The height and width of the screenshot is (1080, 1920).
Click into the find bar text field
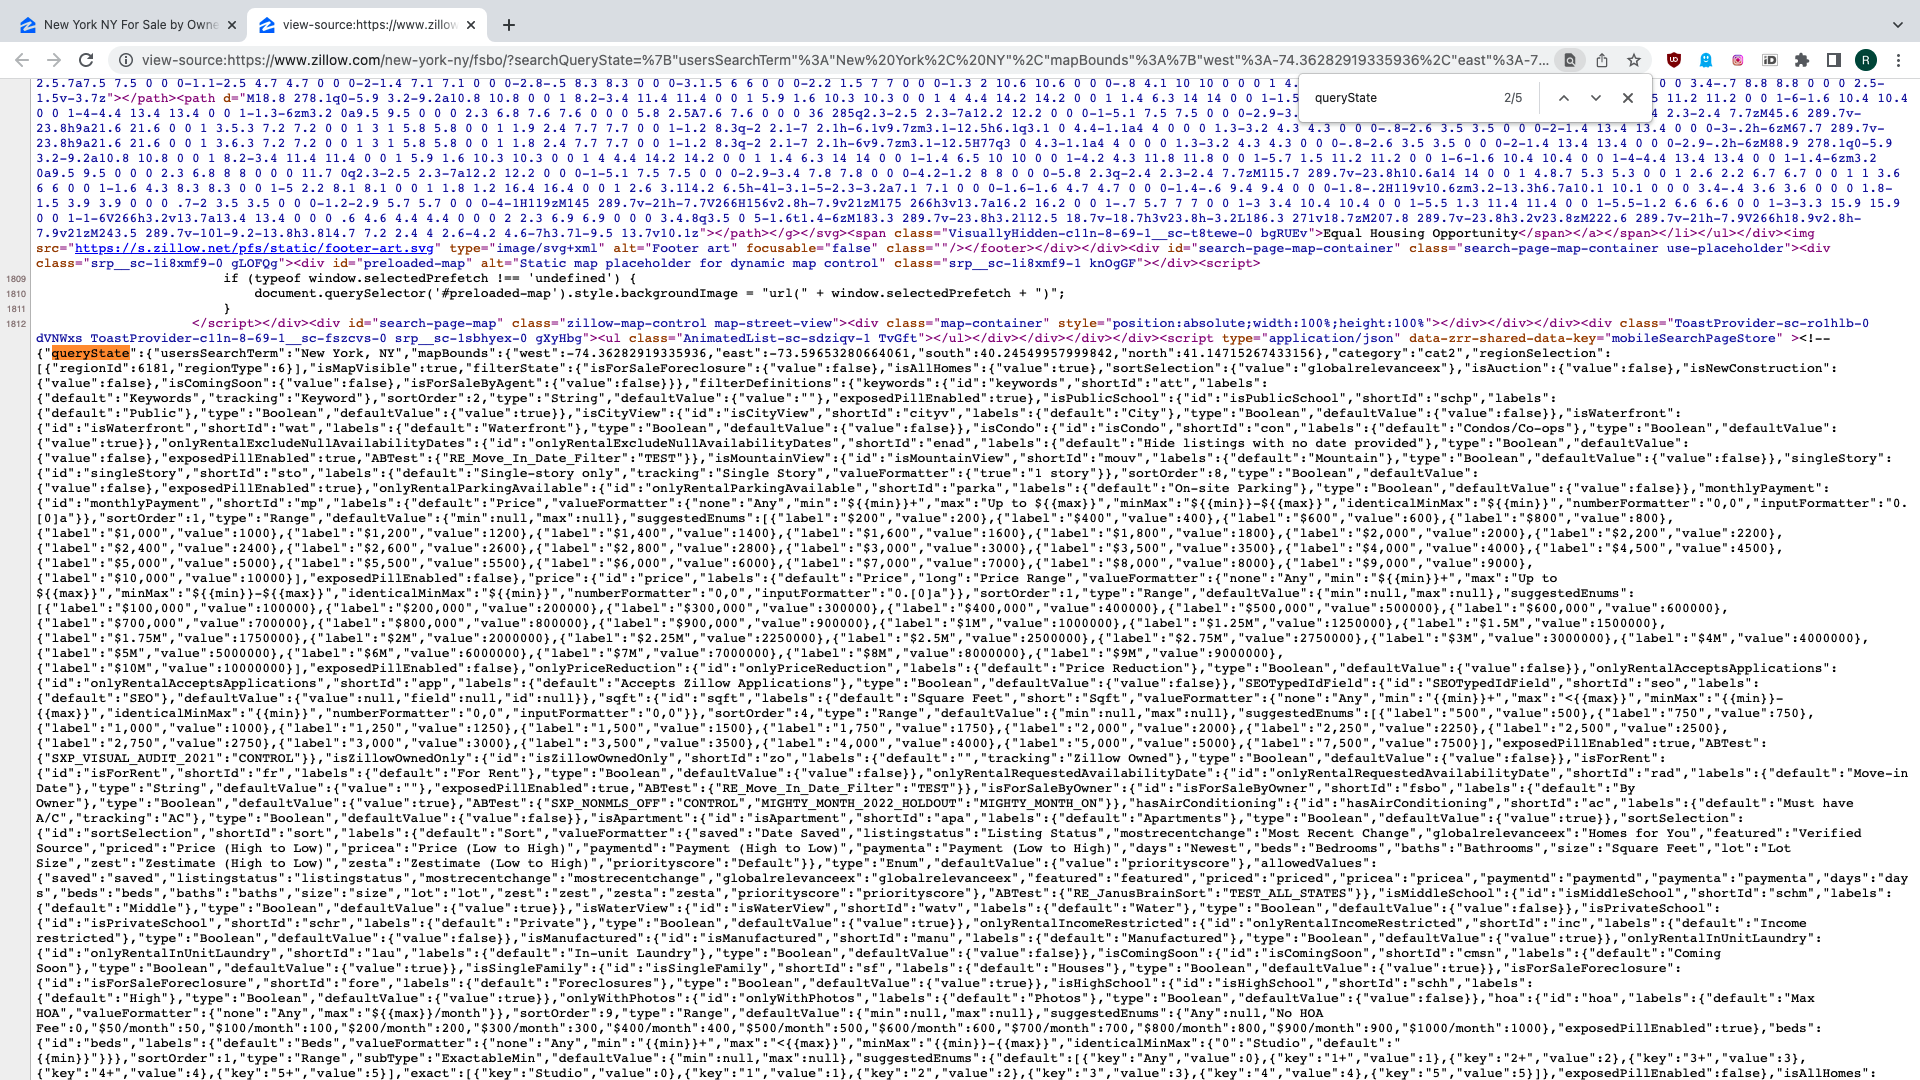(x=1400, y=98)
